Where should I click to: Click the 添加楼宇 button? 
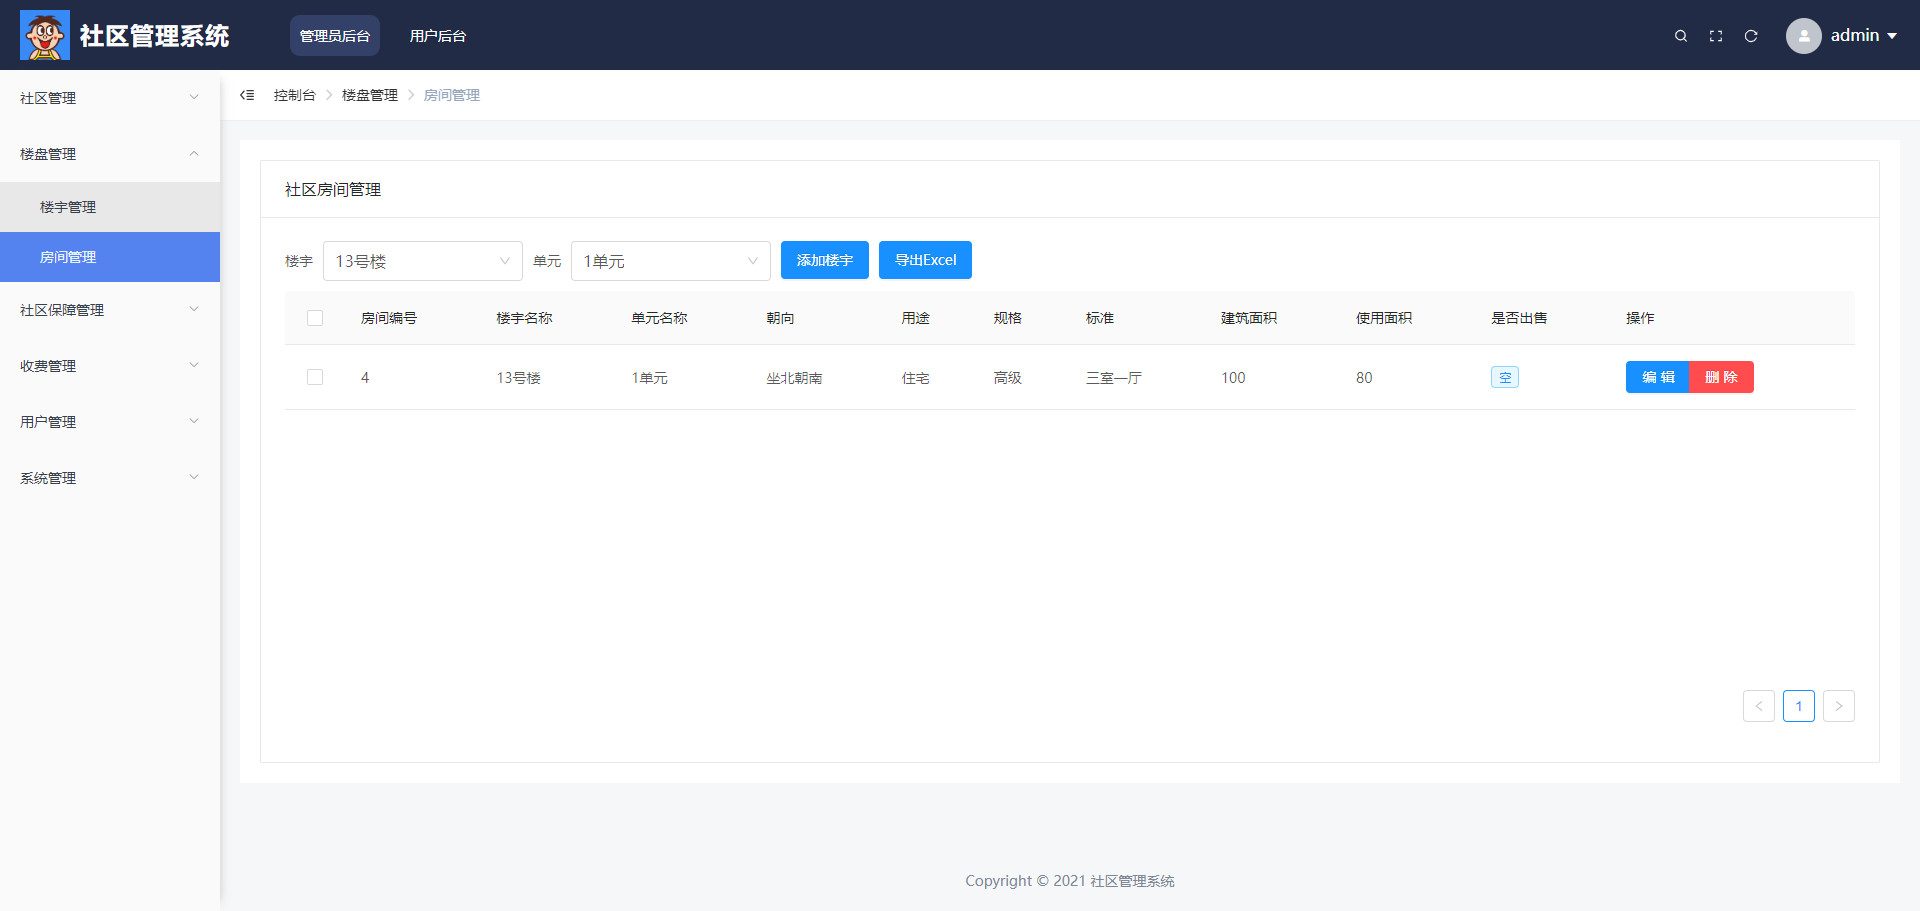[824, 260]
